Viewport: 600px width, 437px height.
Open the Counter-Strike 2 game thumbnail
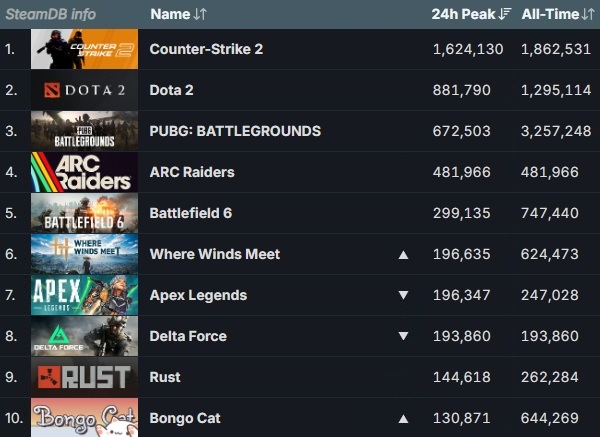(84, 49)
